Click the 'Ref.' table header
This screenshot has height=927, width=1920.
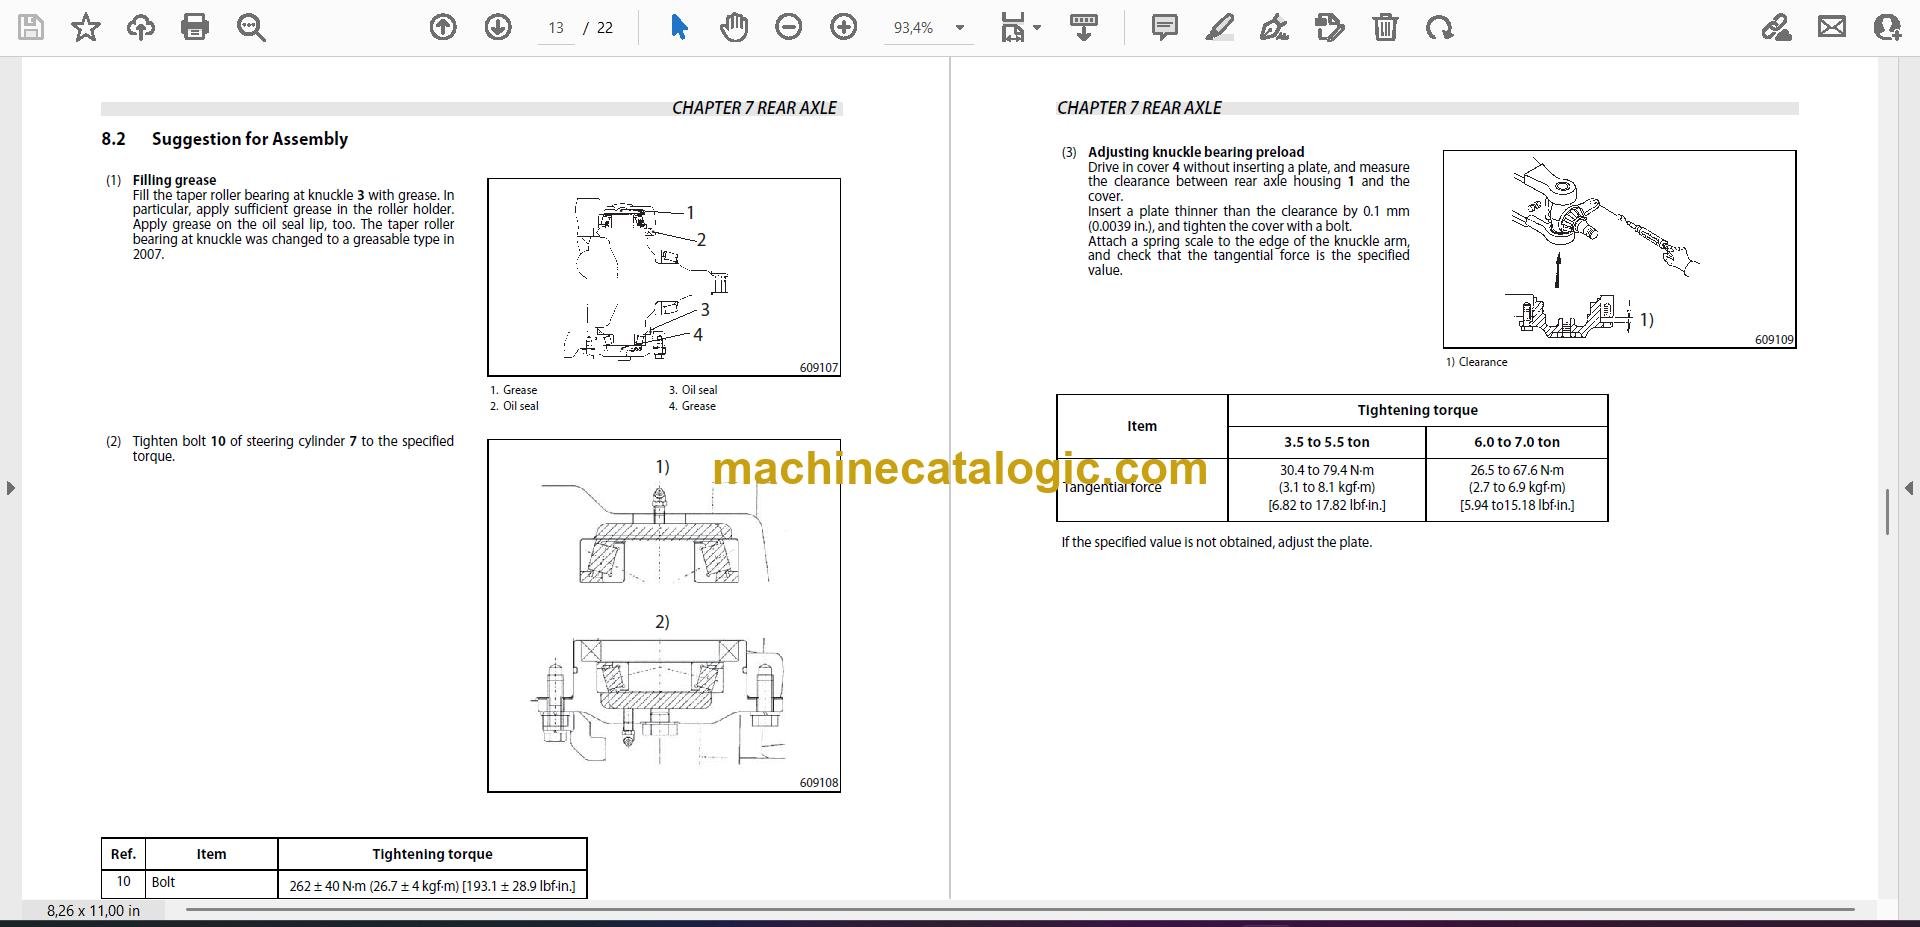point(123,854)
